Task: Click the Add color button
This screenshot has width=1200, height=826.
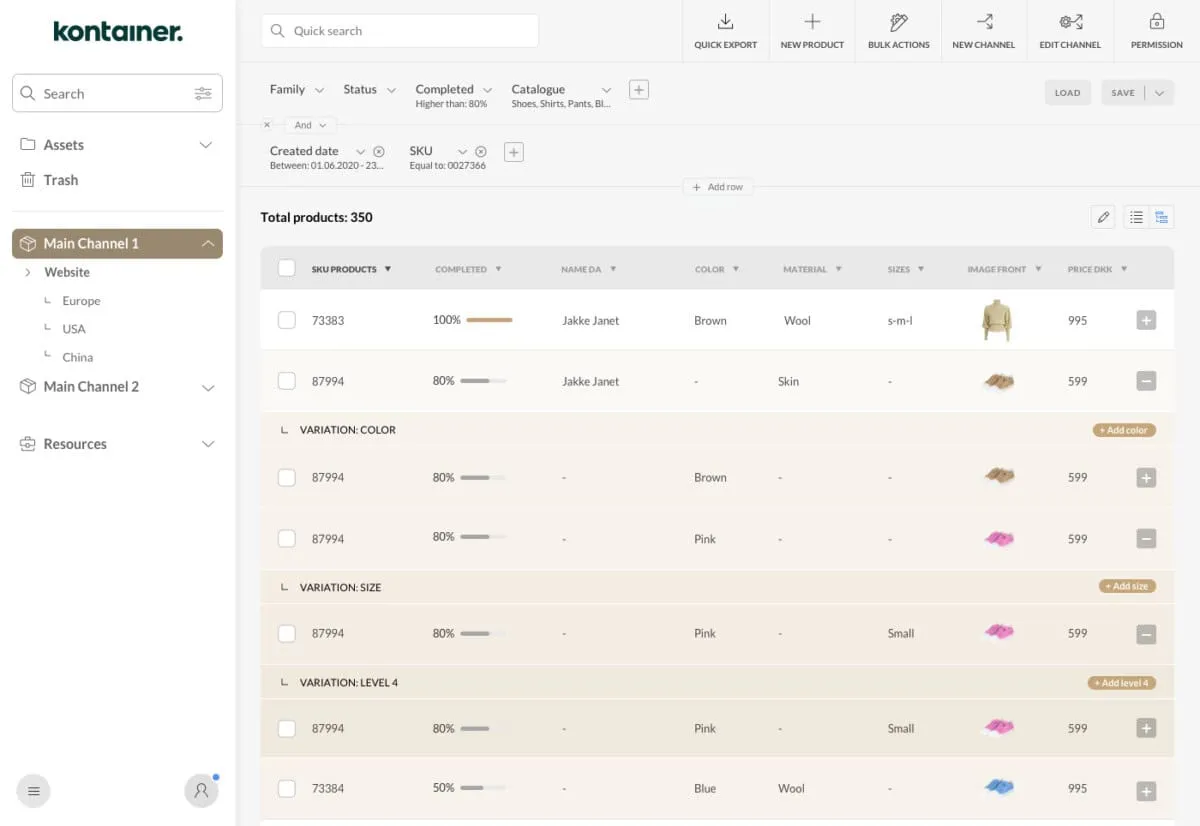Action: (x=1124, y=430)
